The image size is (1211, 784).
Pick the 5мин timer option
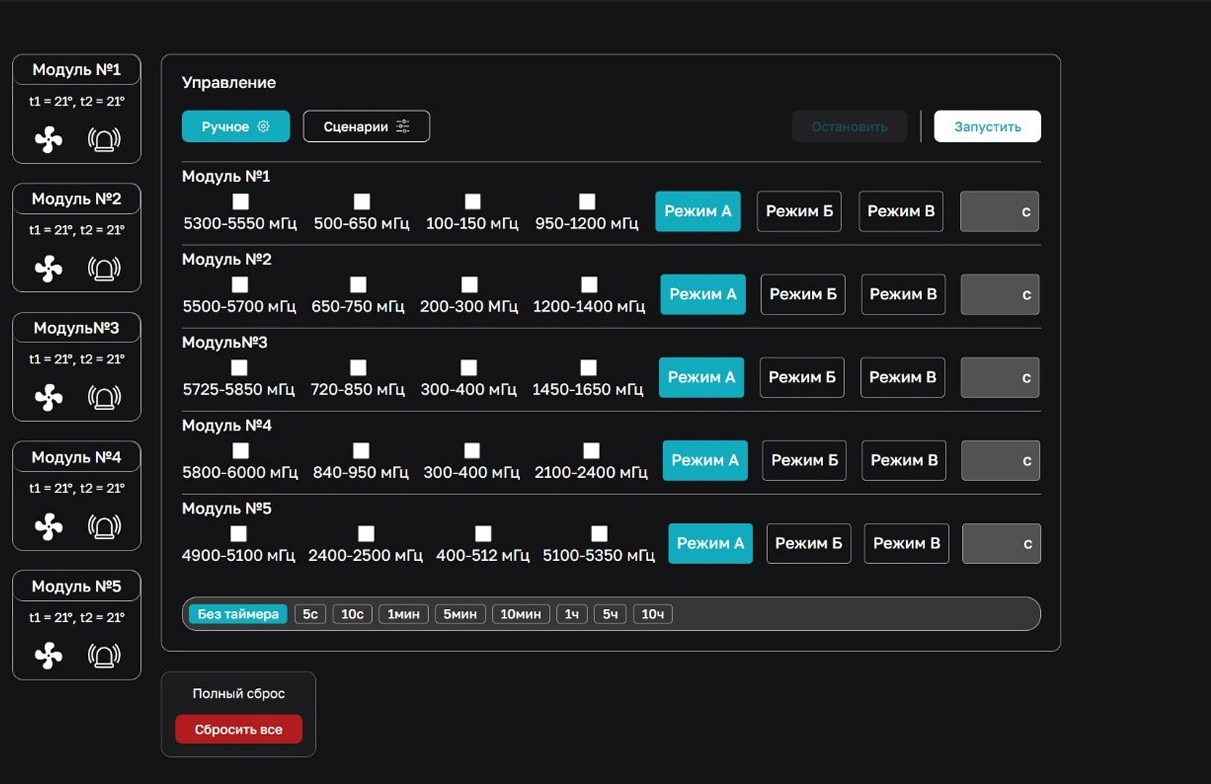tap(460, 614)
